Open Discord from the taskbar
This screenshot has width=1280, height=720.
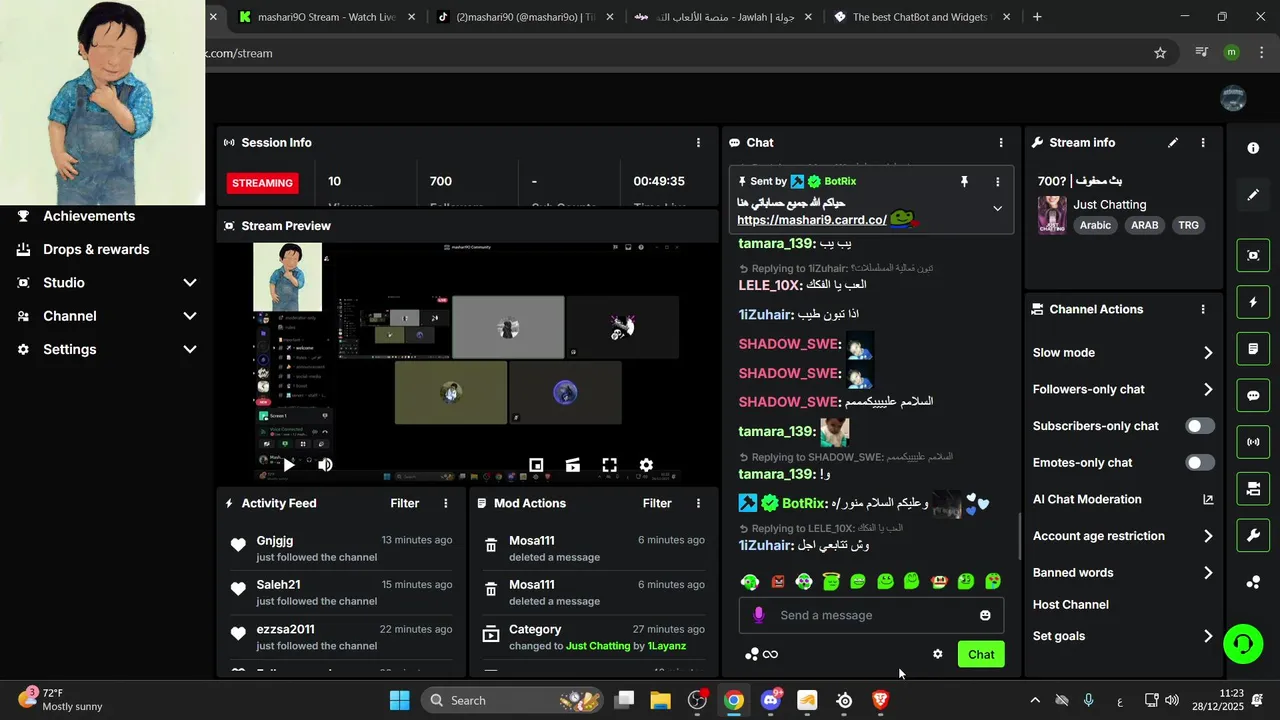pyautogui.click(x=771, y=700)
